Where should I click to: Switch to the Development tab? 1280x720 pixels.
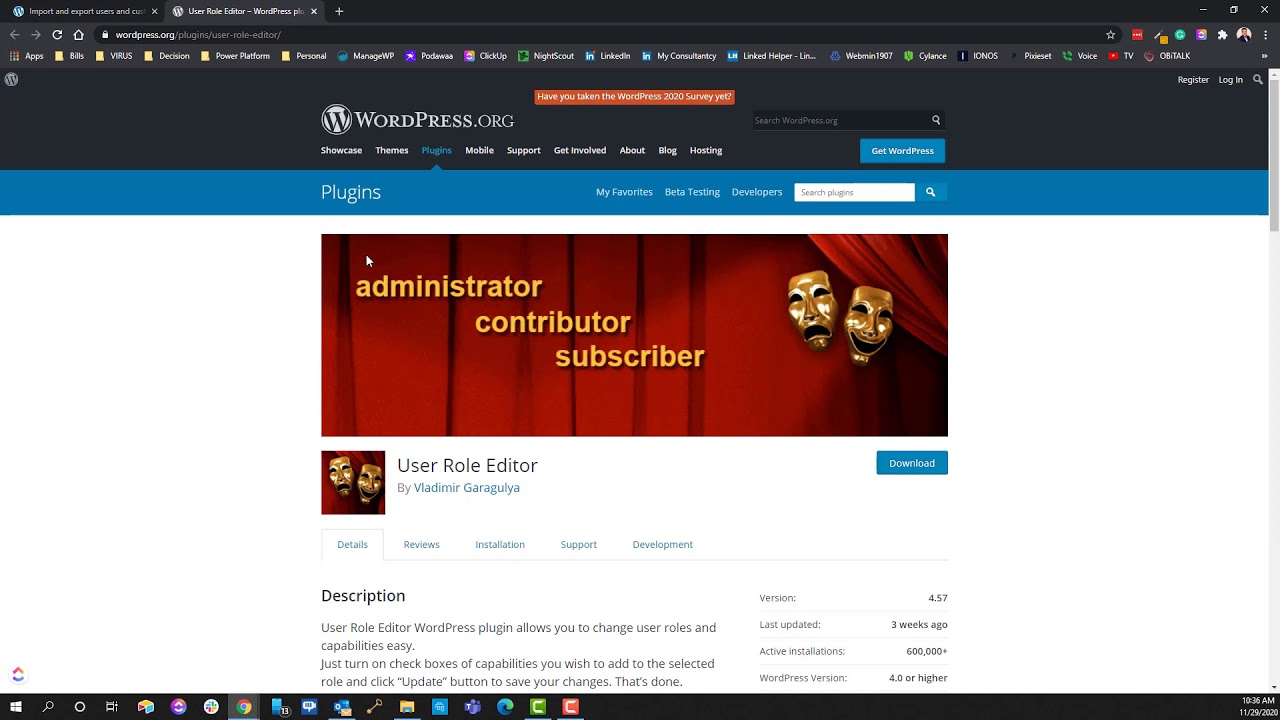(x=662, y=544)
